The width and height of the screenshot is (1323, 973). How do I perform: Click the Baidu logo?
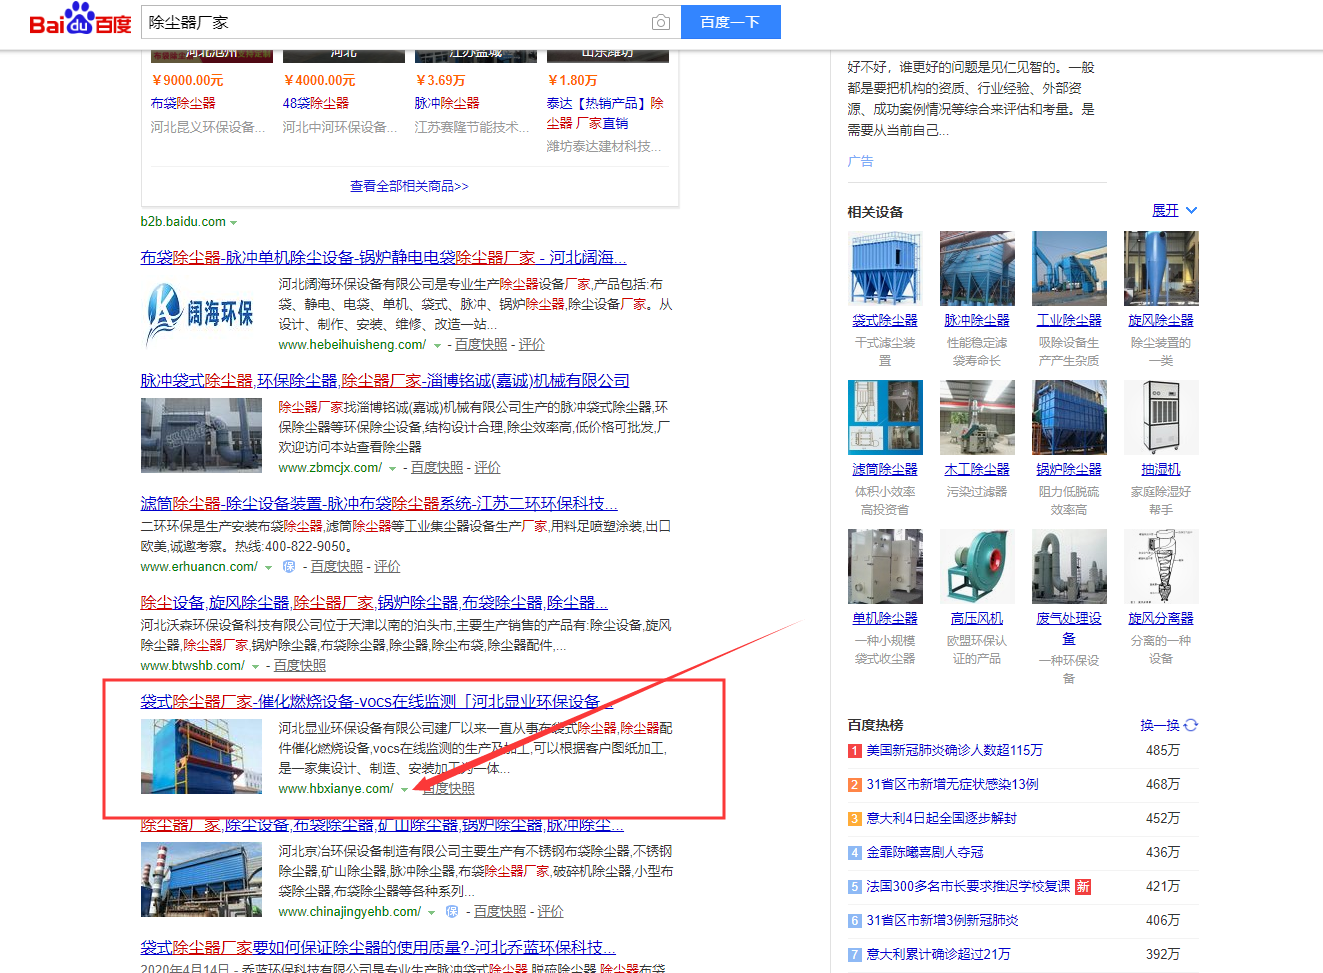coord(80,21)
